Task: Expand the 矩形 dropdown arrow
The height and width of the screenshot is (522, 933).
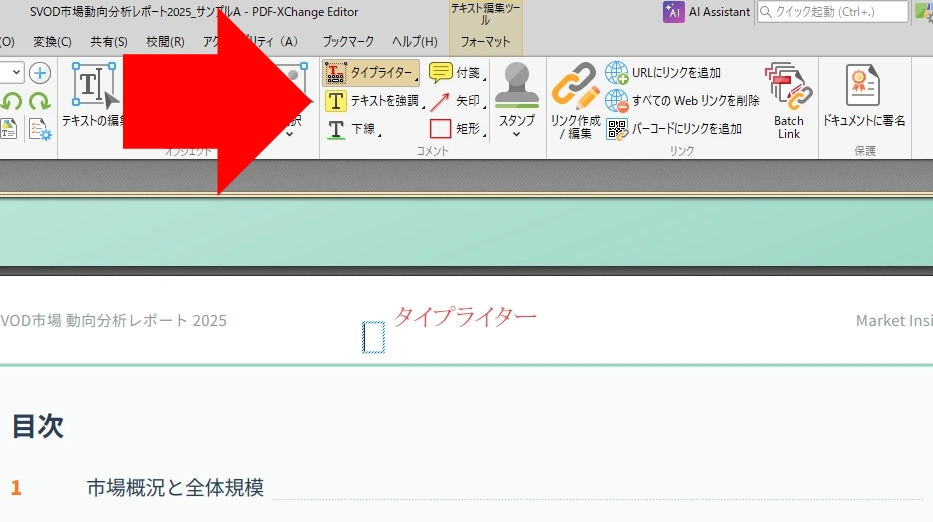Action: click(484, 135)
